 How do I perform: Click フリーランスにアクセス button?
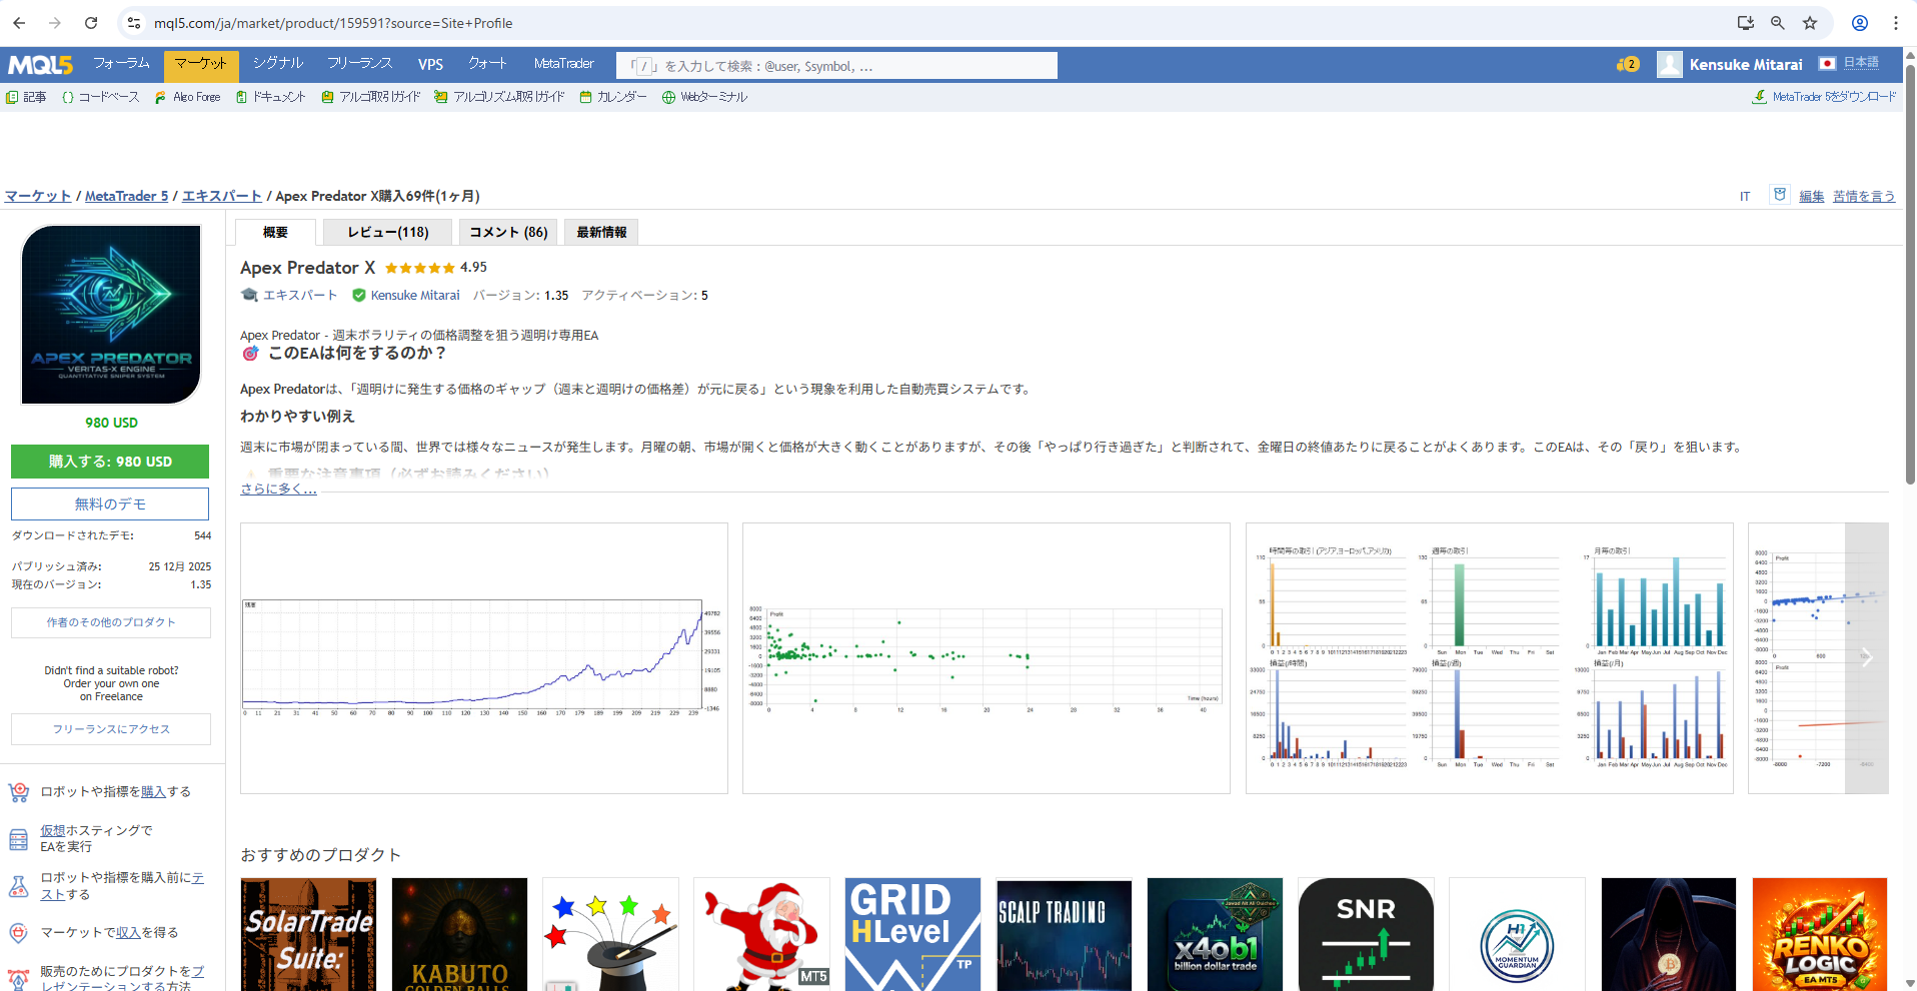pyautogui.click(x=111, y=729)
